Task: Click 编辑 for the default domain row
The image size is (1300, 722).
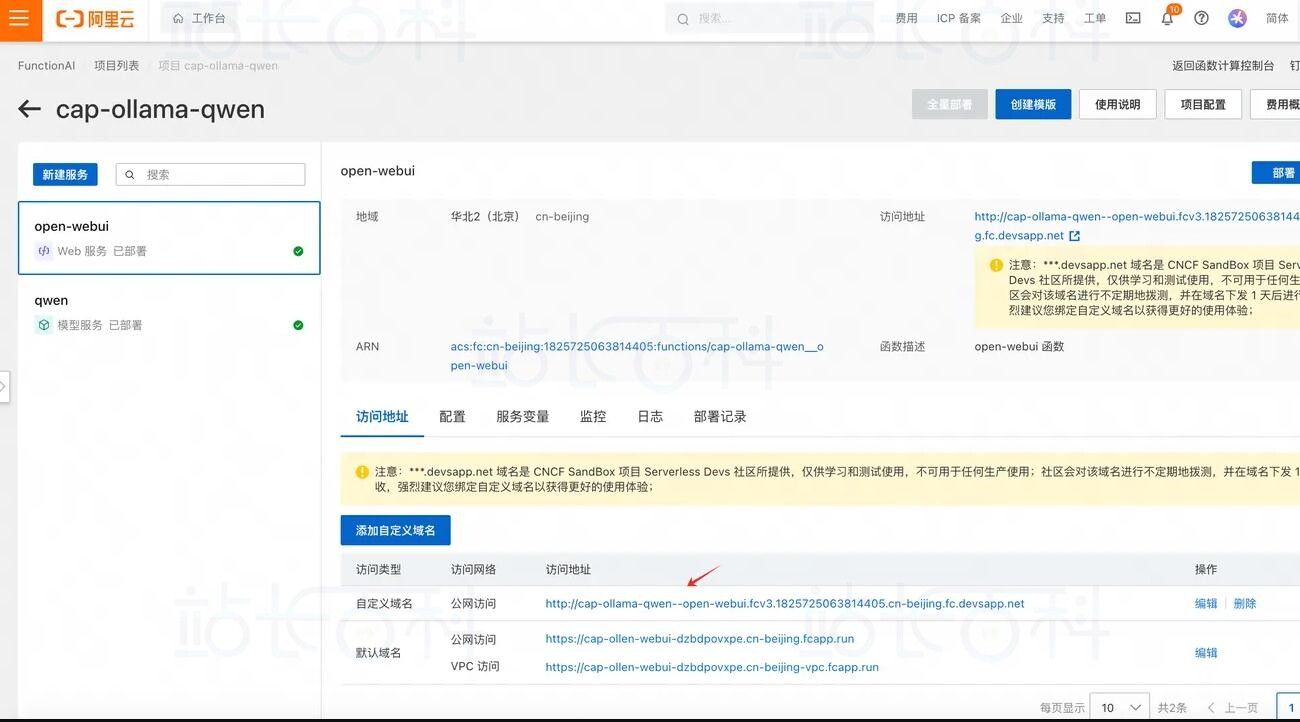Action: click(1206, 652)
